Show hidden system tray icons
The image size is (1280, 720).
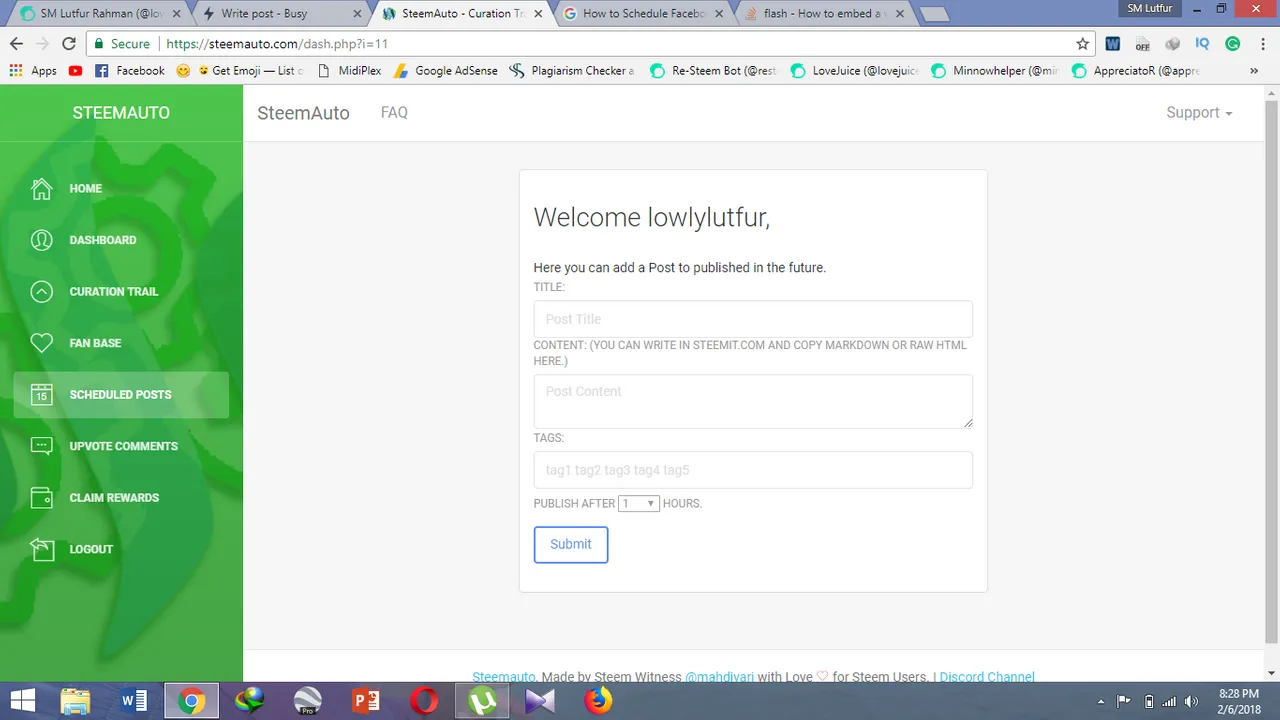[x=1101, y=702]
